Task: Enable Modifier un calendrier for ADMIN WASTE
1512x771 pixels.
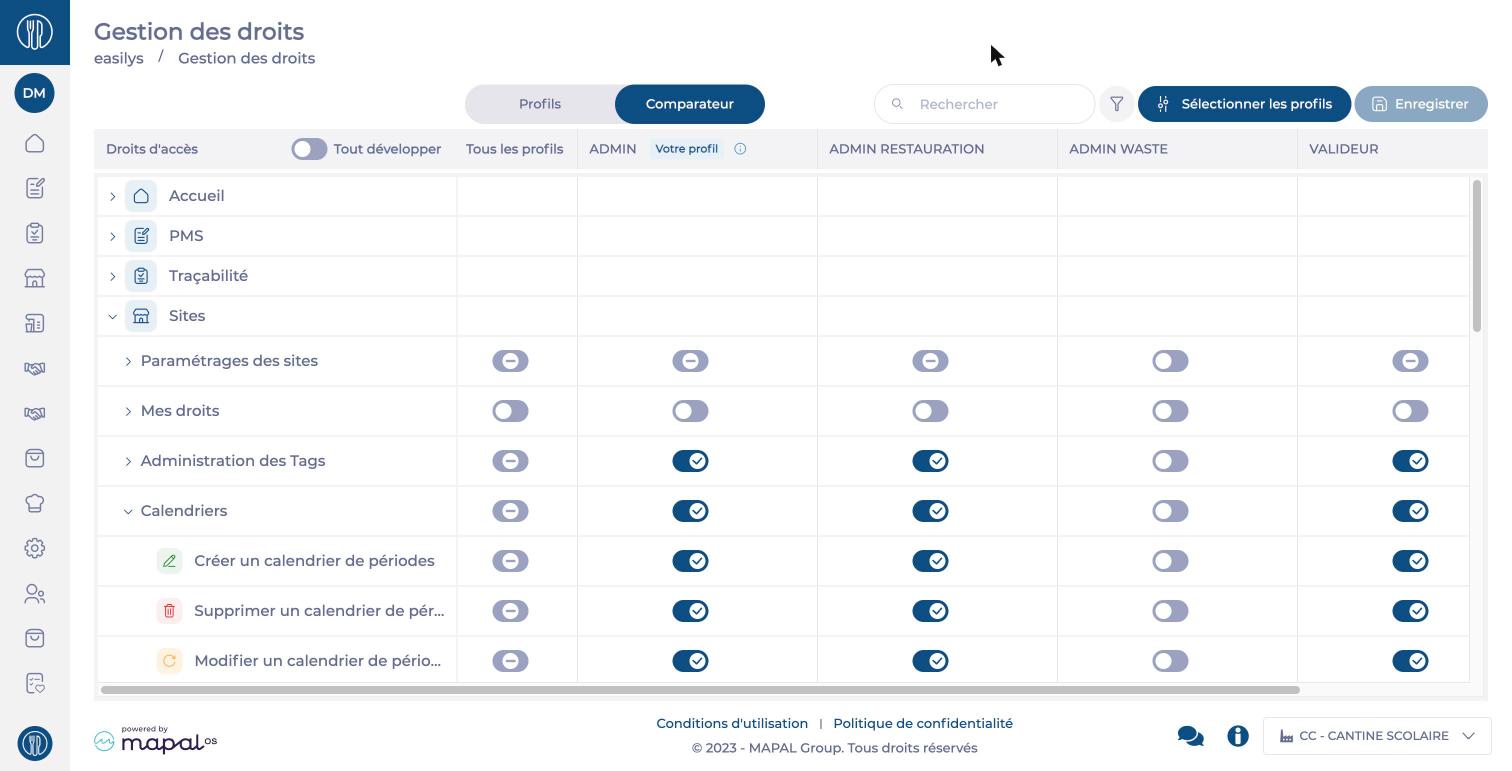Action: point(1170,661)
